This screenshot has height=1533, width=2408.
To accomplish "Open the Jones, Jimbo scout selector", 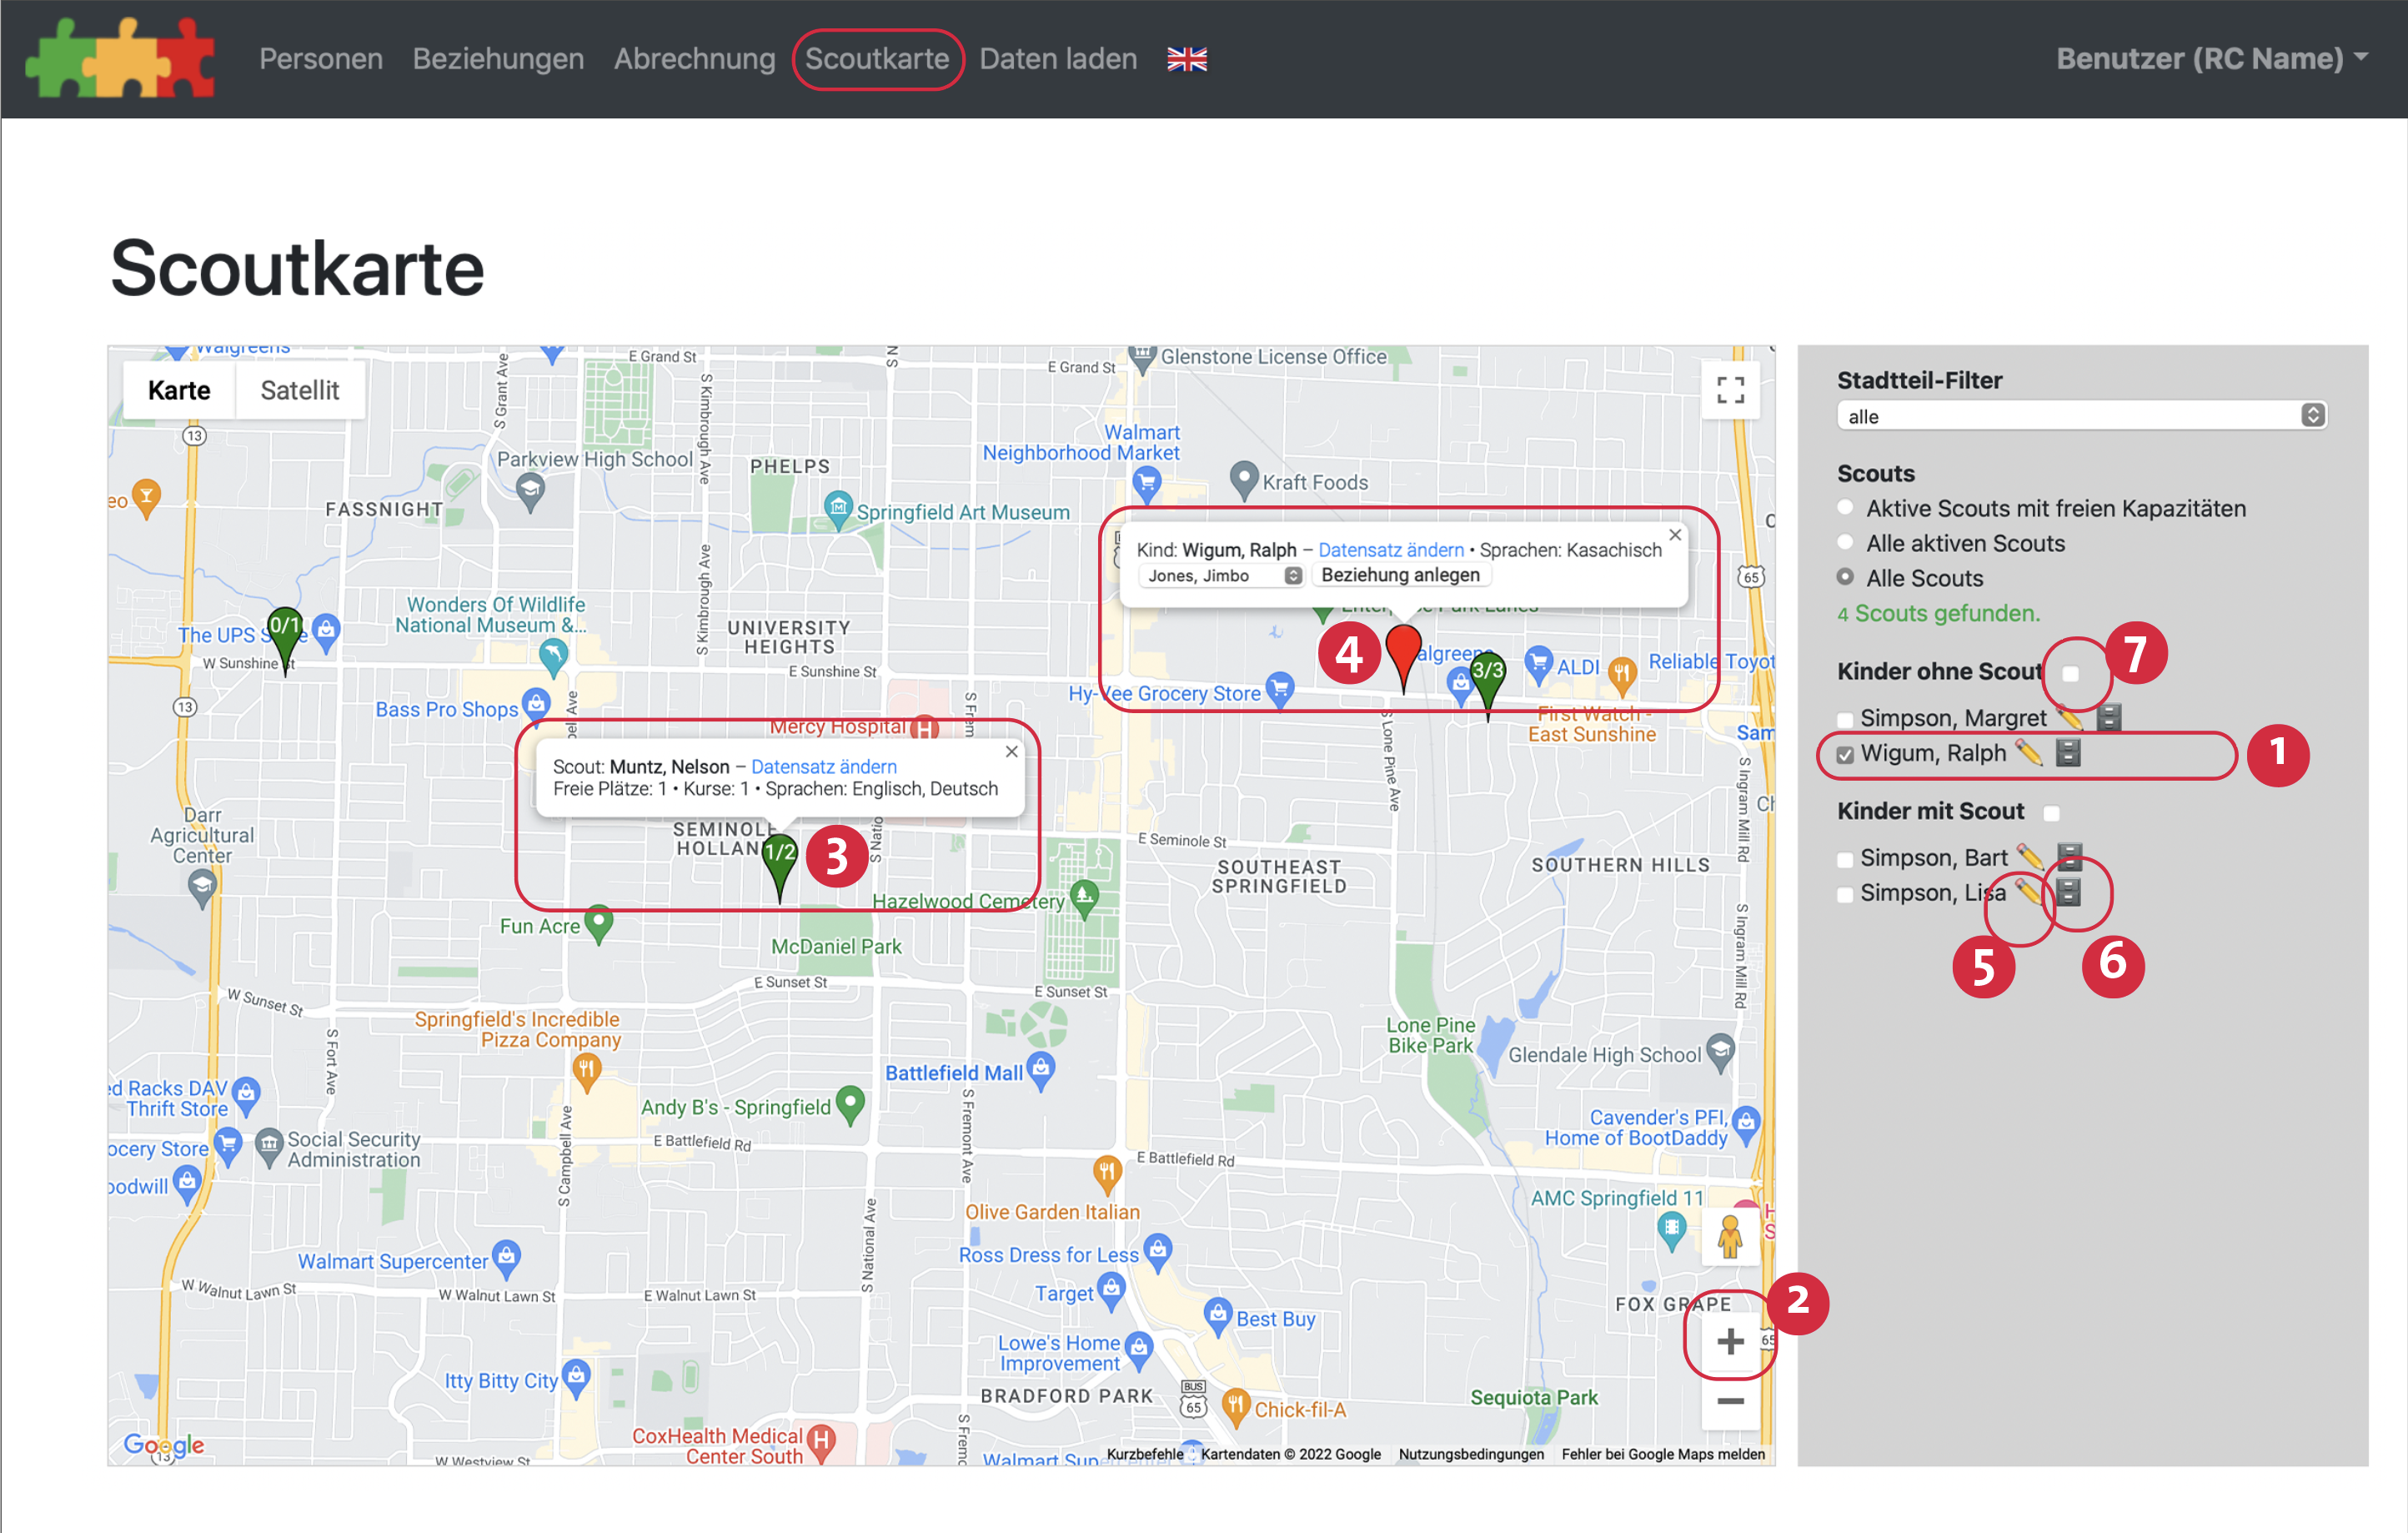I will click(1222, 576).
